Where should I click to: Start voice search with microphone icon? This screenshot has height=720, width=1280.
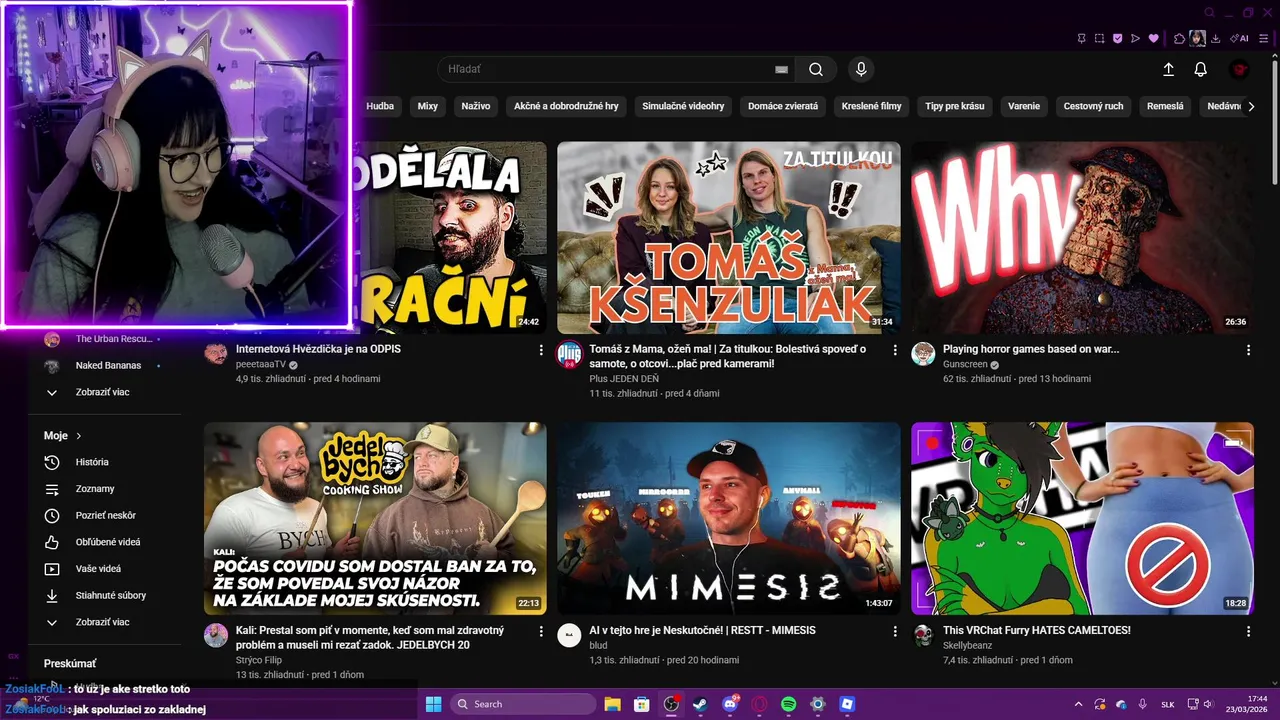point(860,69)
